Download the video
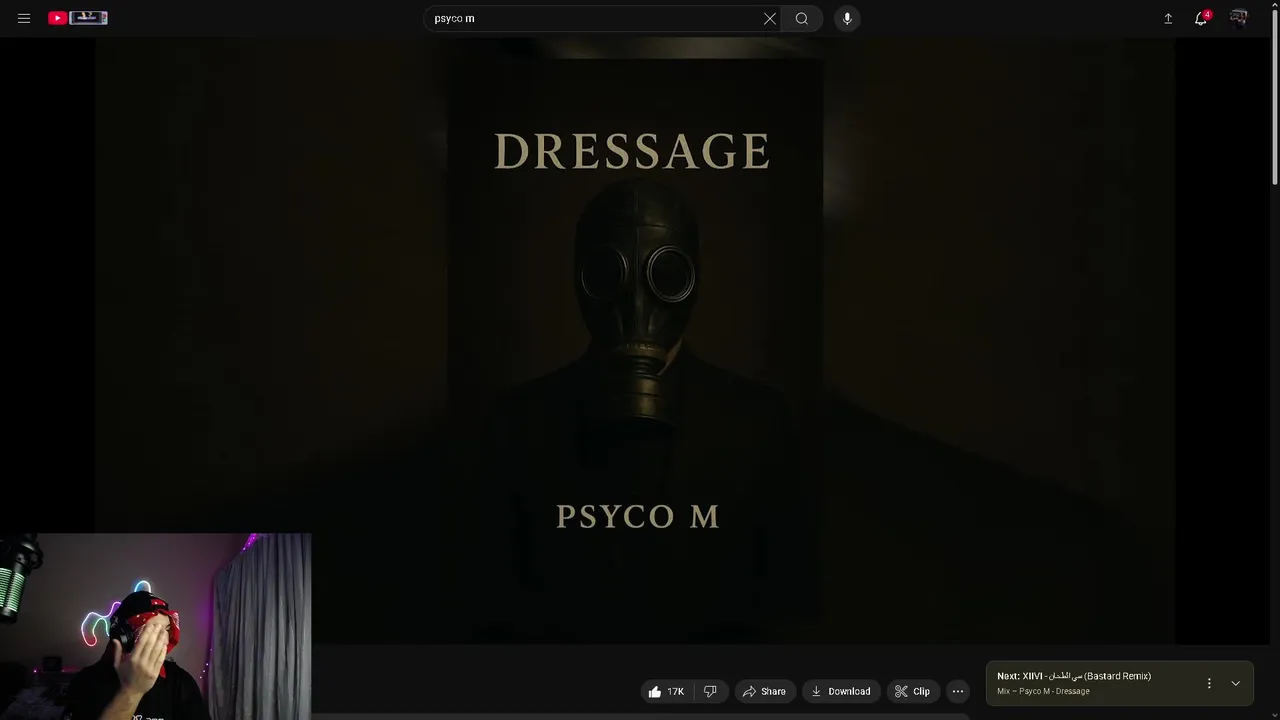The image size is (1280, 720). [841, 691]
